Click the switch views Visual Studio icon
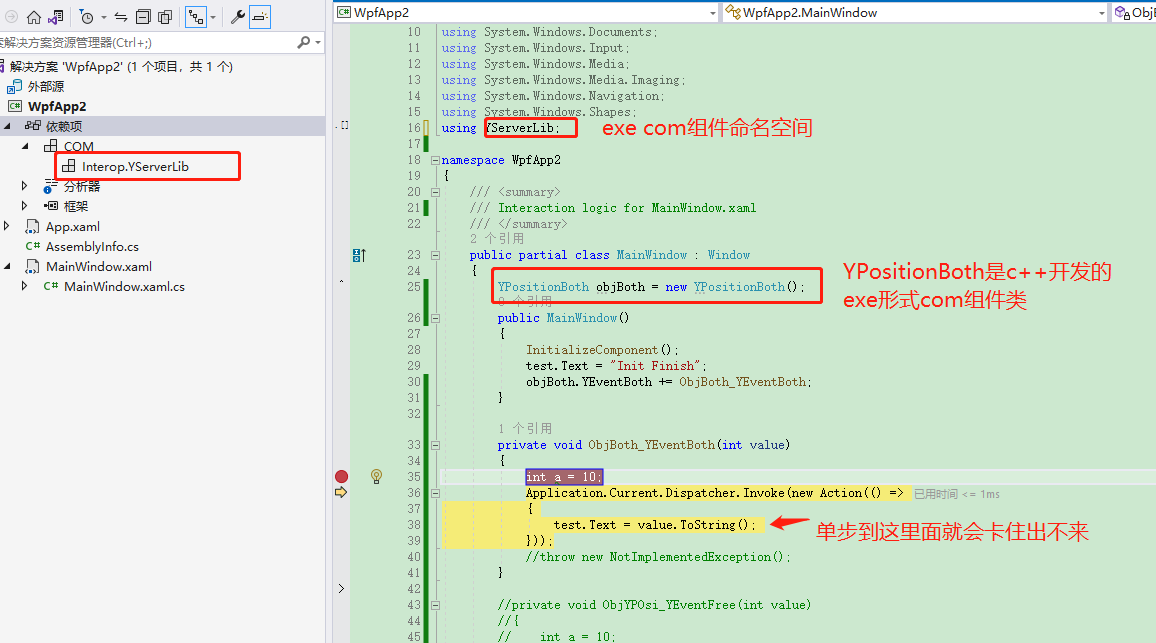 click(56, 17)
